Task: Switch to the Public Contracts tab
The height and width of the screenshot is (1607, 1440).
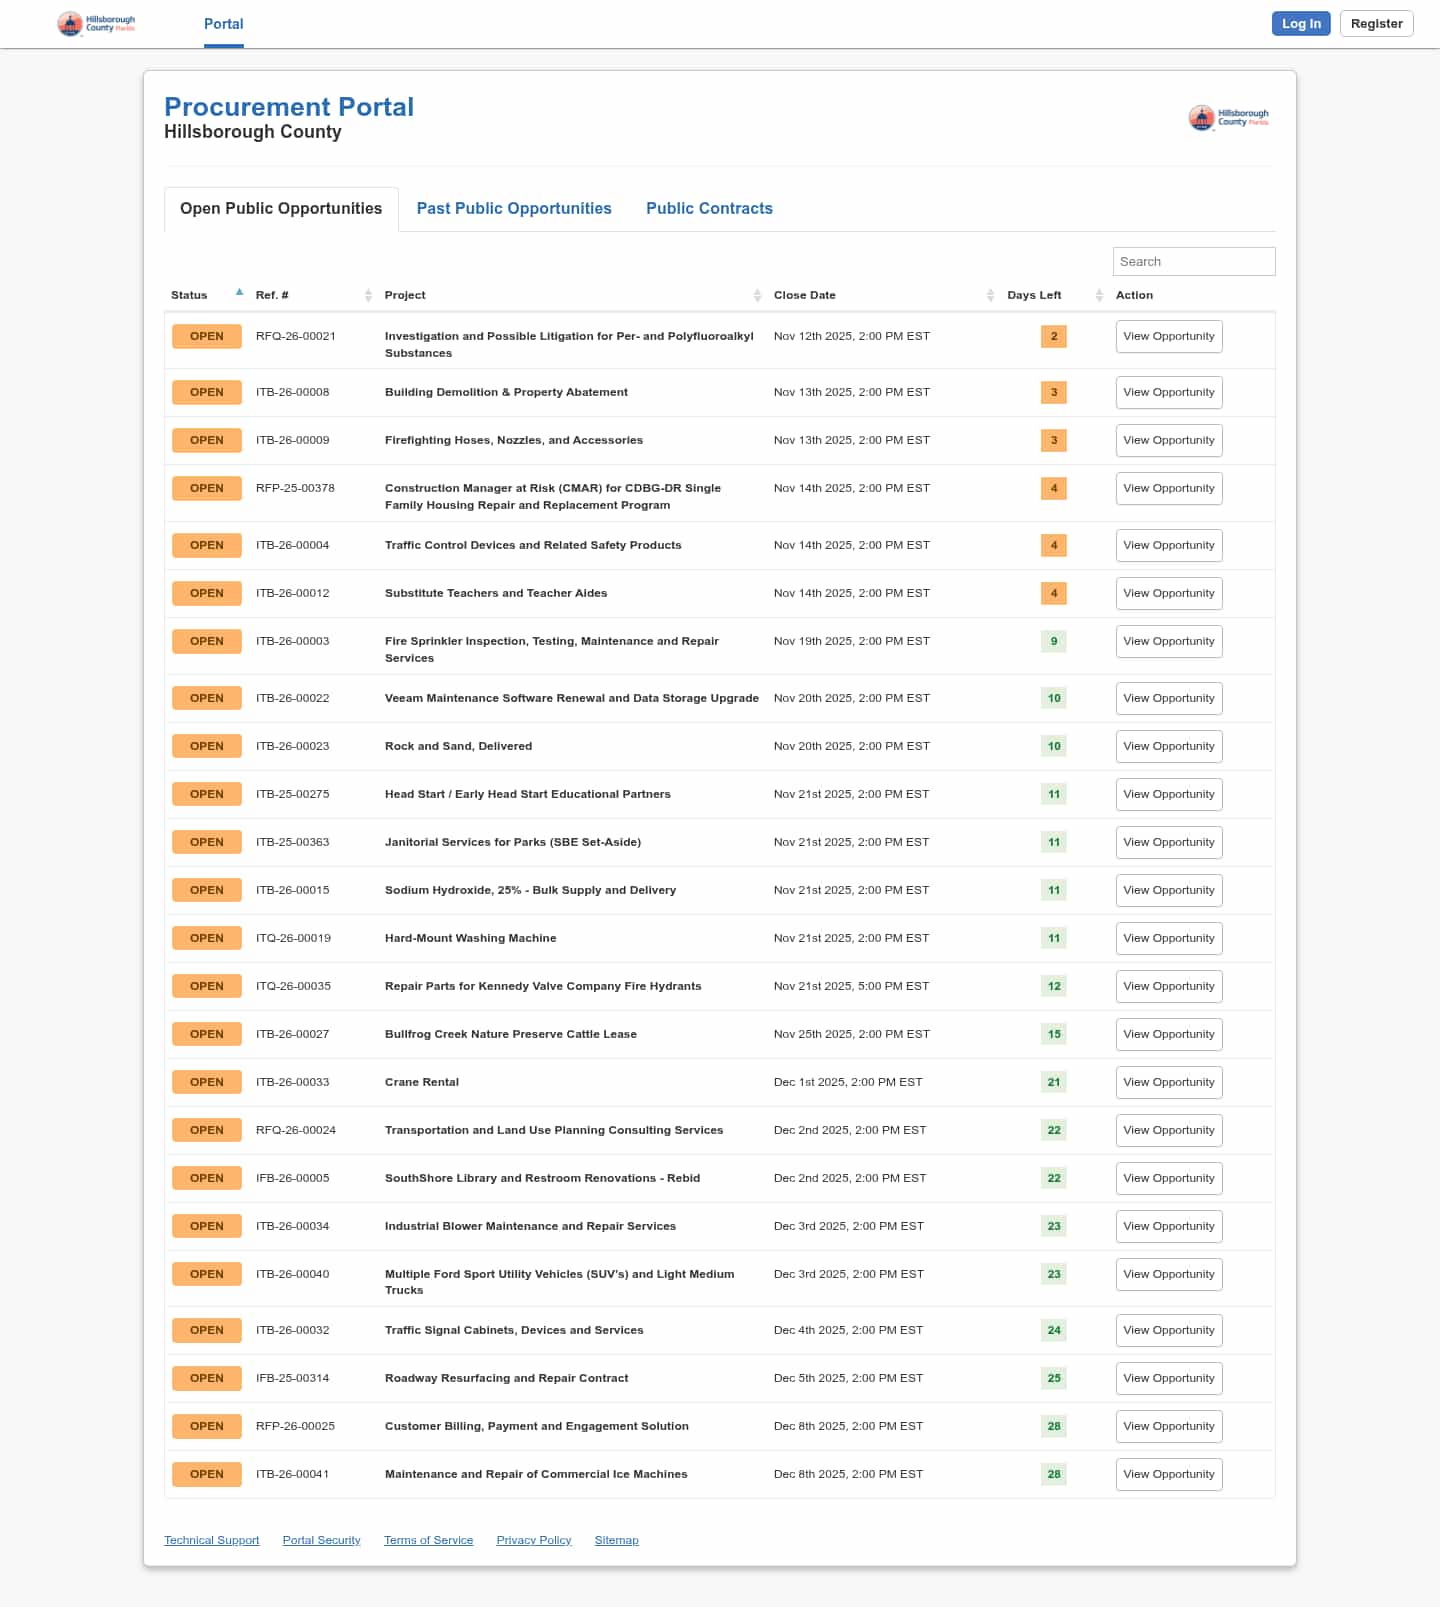Action: pos(709,209)
